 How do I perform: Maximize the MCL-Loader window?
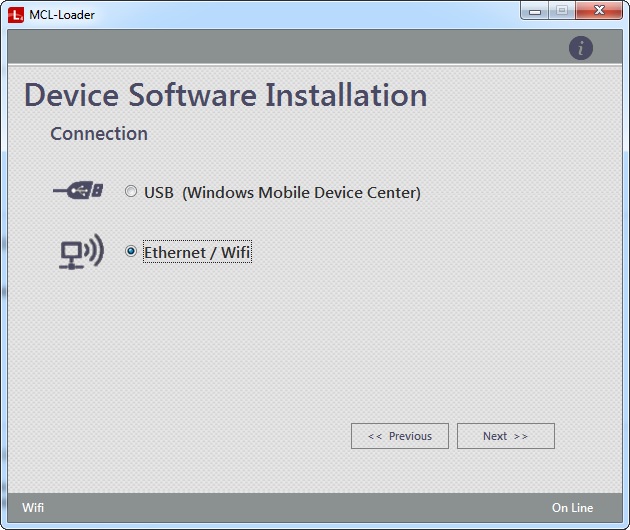point(562,11)
